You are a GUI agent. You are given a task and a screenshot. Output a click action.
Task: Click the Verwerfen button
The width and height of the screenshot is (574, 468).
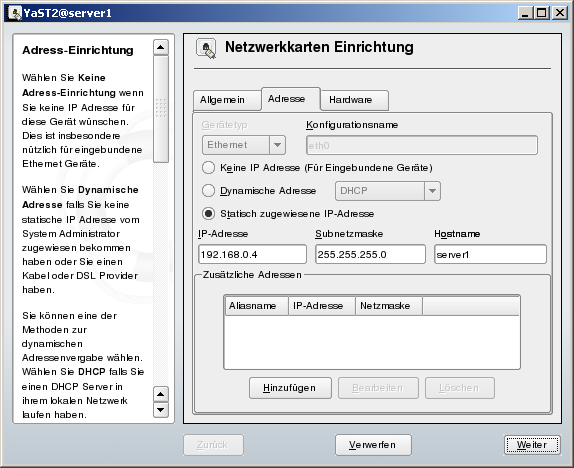pyautogui.click(x=373, y=445)
